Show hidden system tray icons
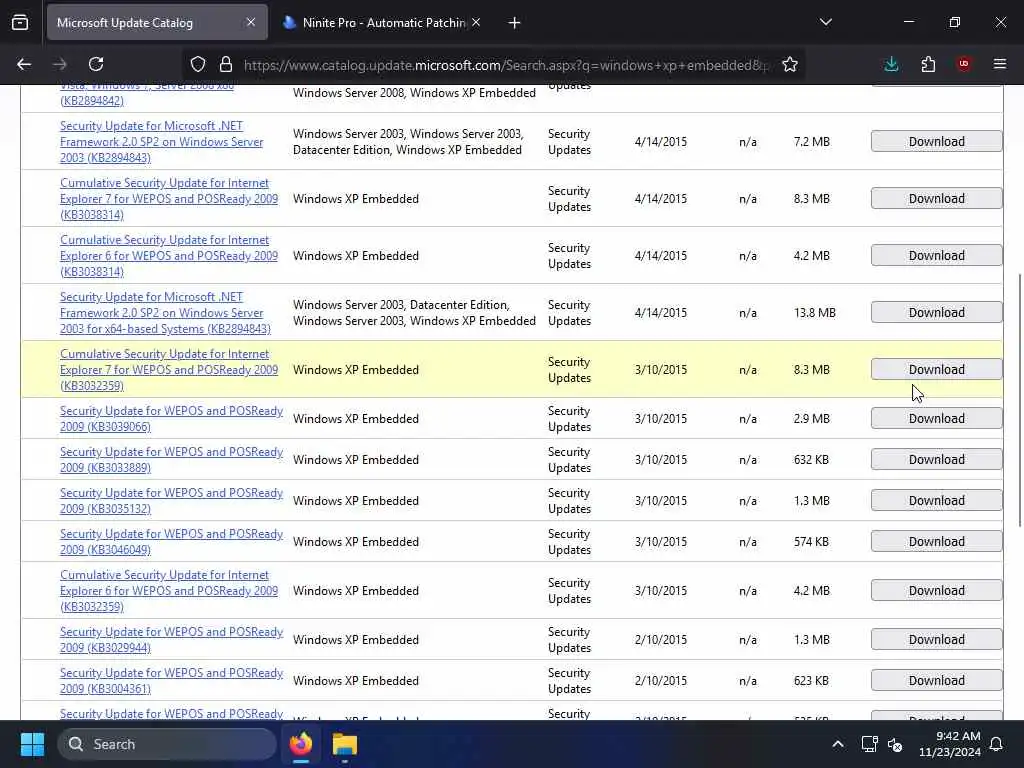Viewport: 1024px width, 768px height. point(838,744)
